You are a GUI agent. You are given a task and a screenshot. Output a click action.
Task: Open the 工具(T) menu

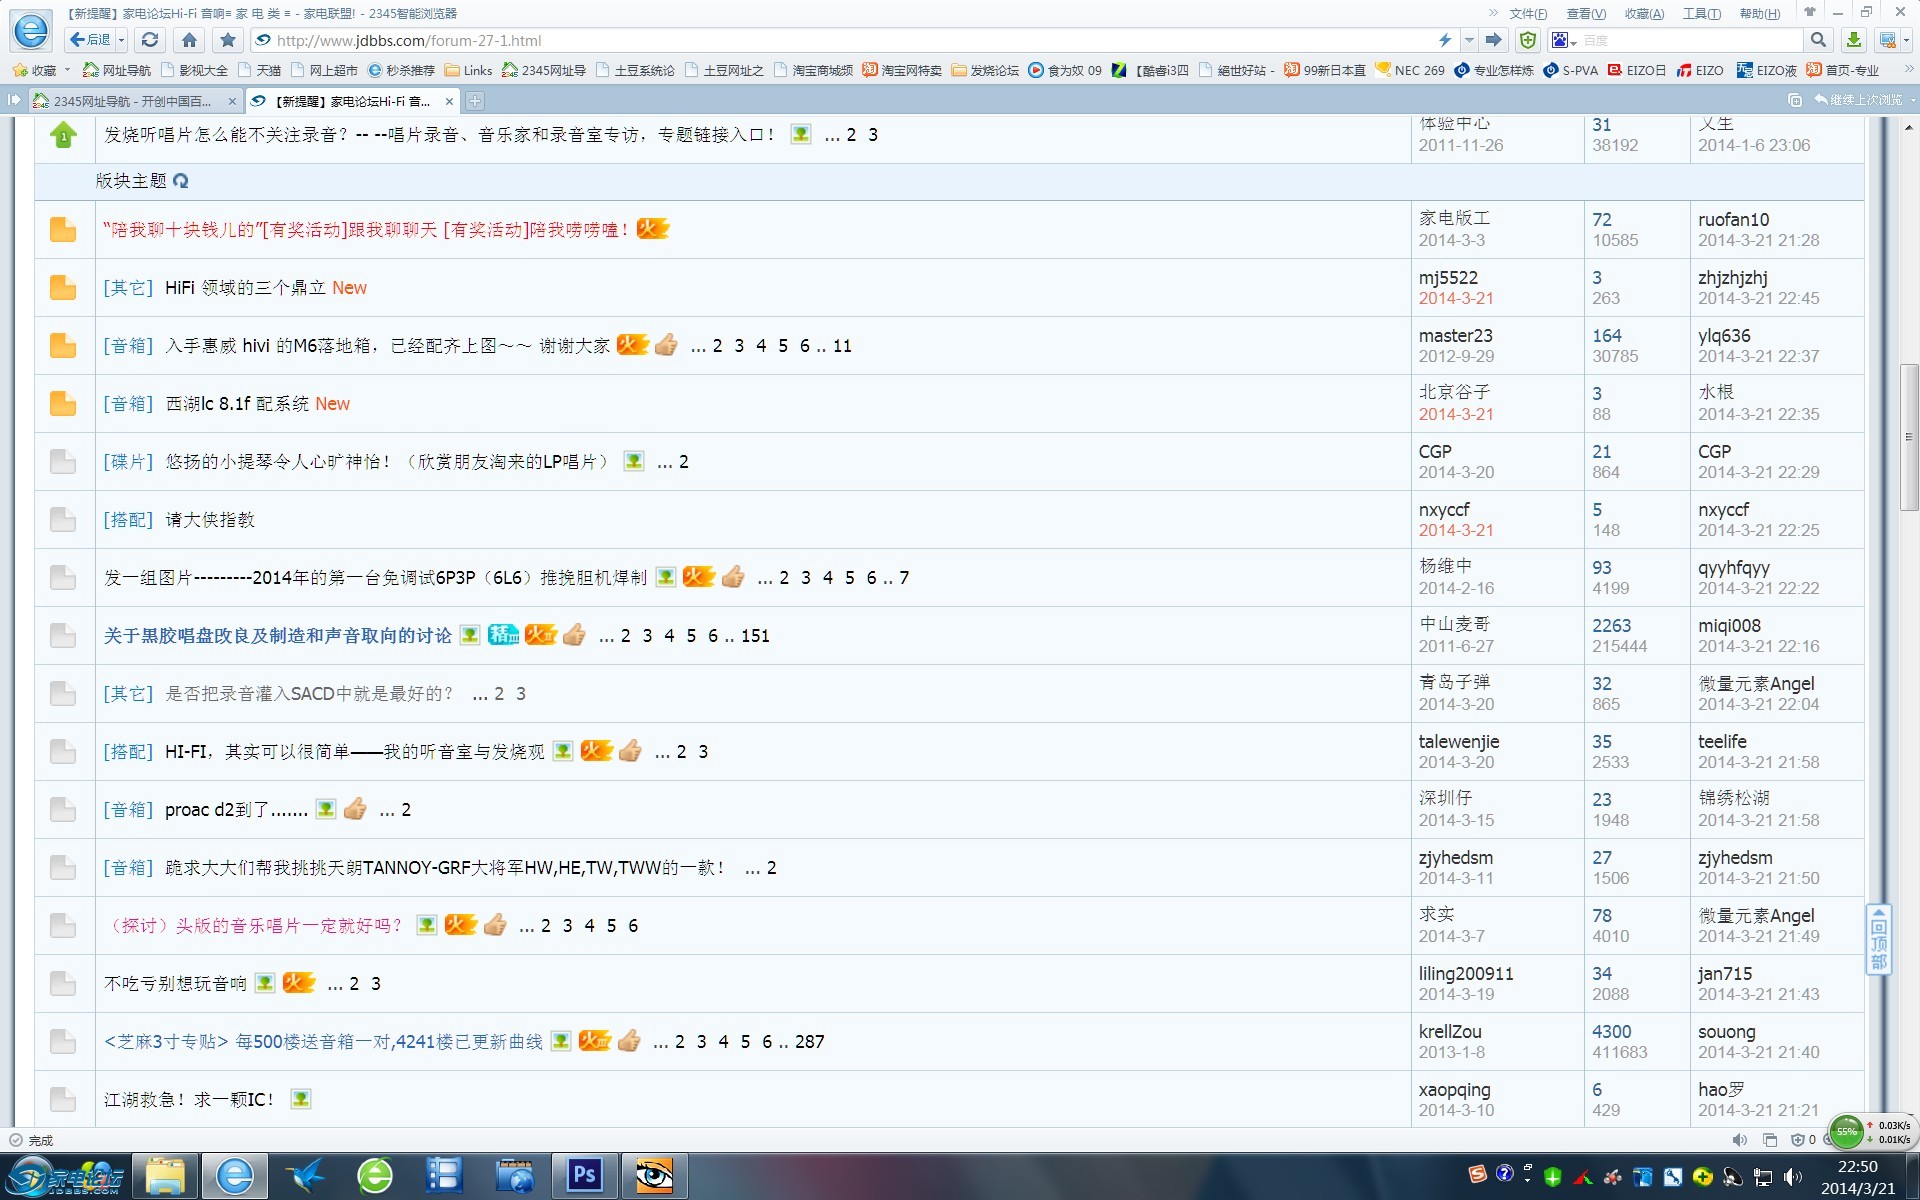[x=1701, y=13]
